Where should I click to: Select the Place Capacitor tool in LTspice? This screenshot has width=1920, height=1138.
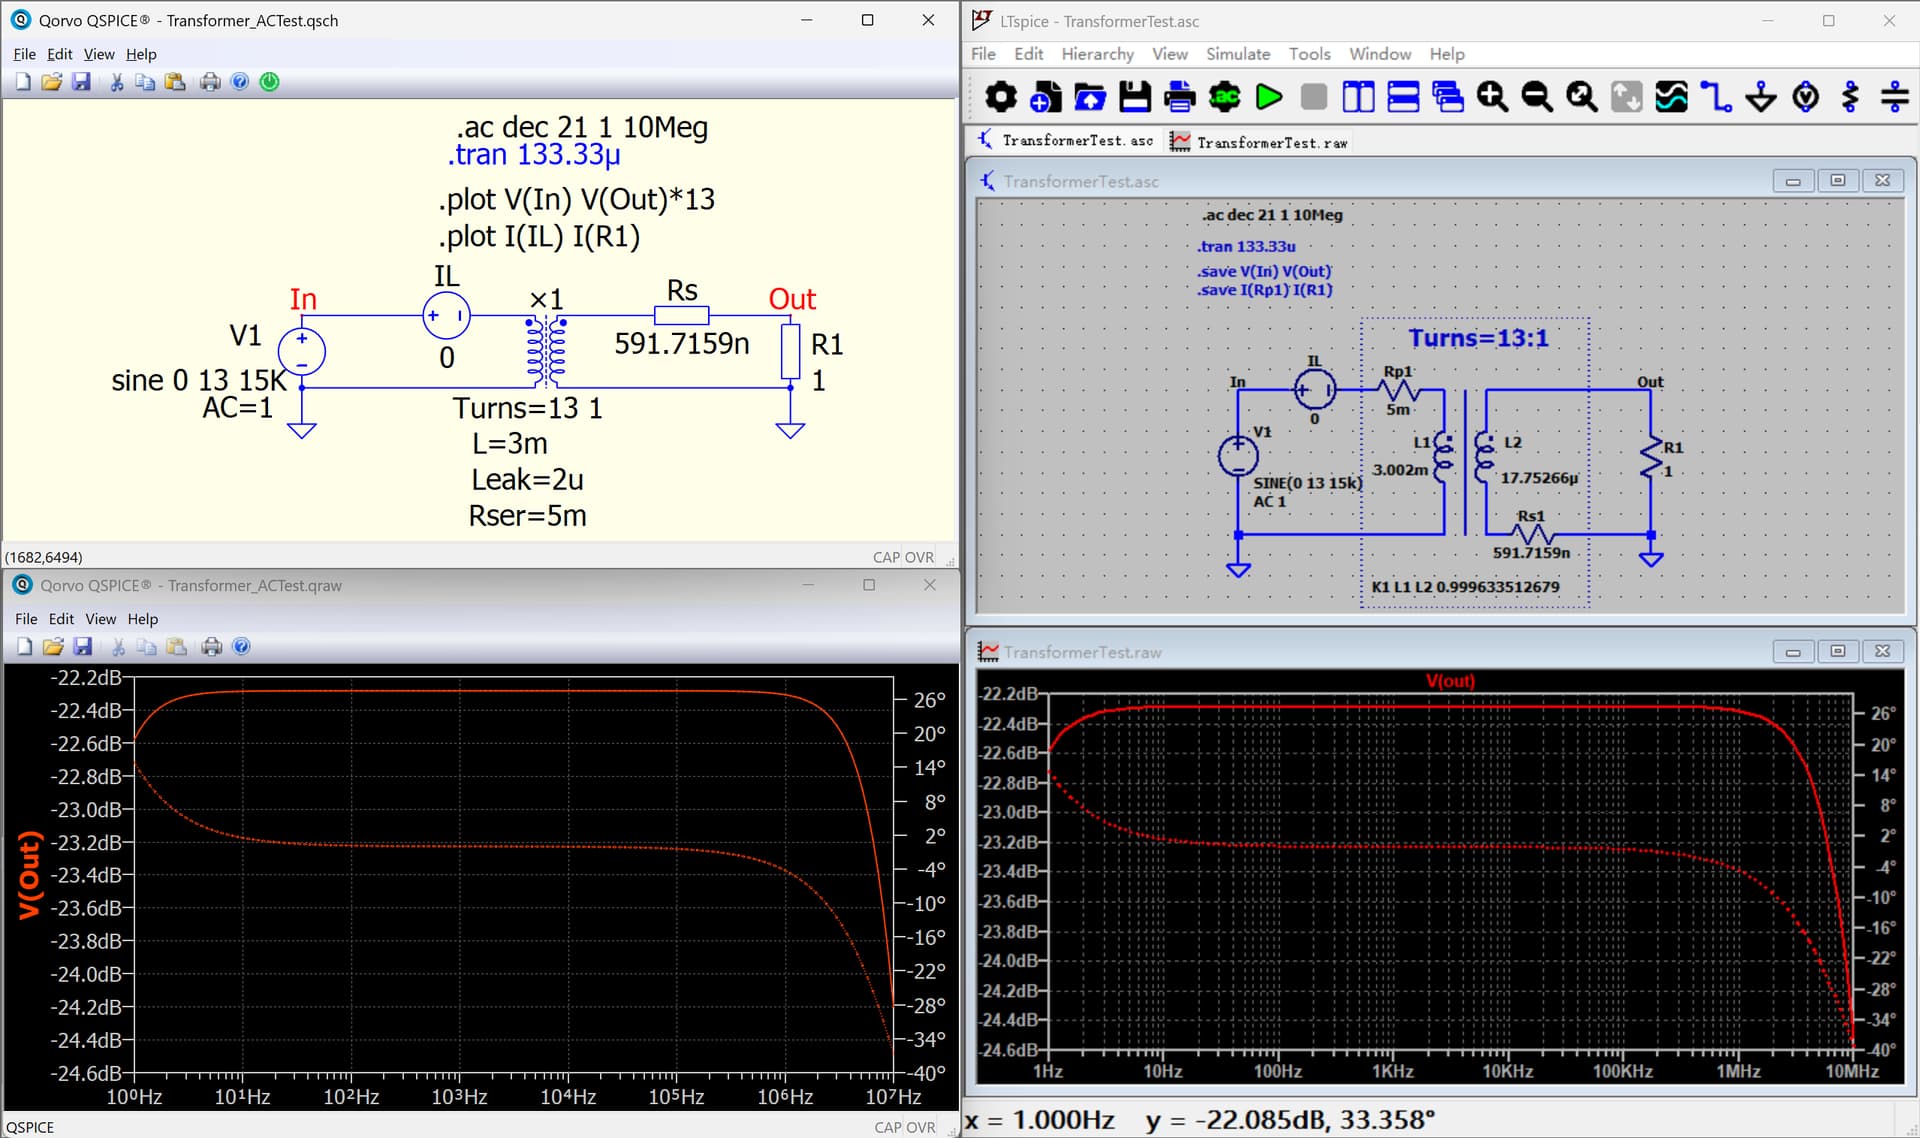[x=1894, y=97]
